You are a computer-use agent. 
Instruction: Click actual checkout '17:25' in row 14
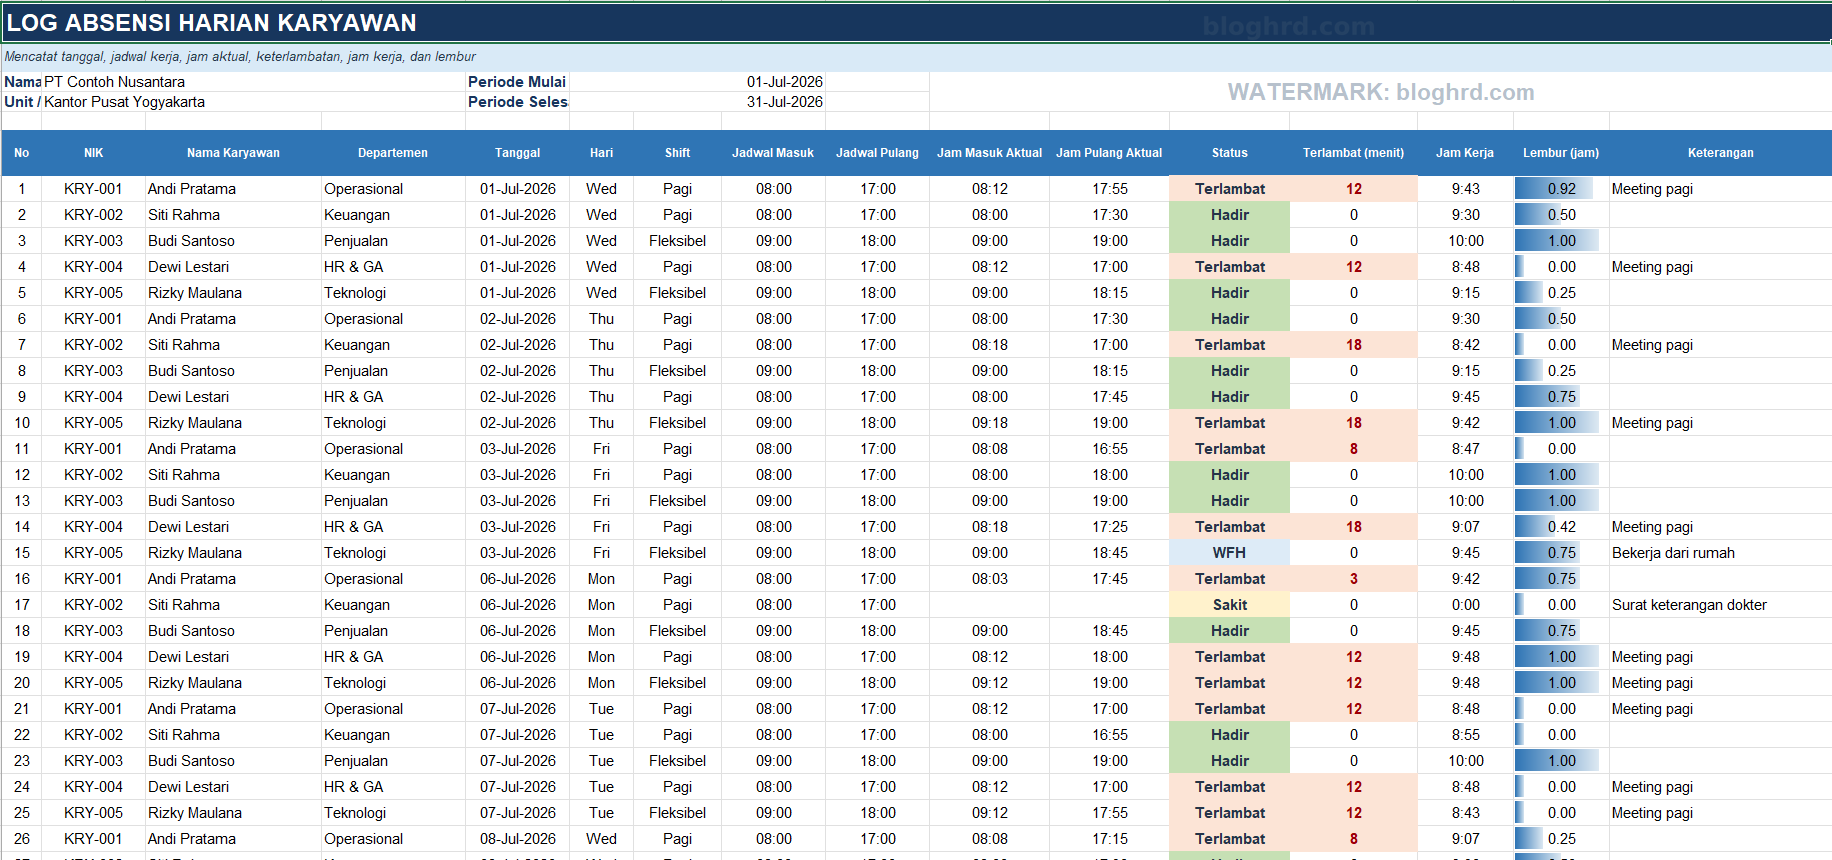click(x=1109, y=527)
